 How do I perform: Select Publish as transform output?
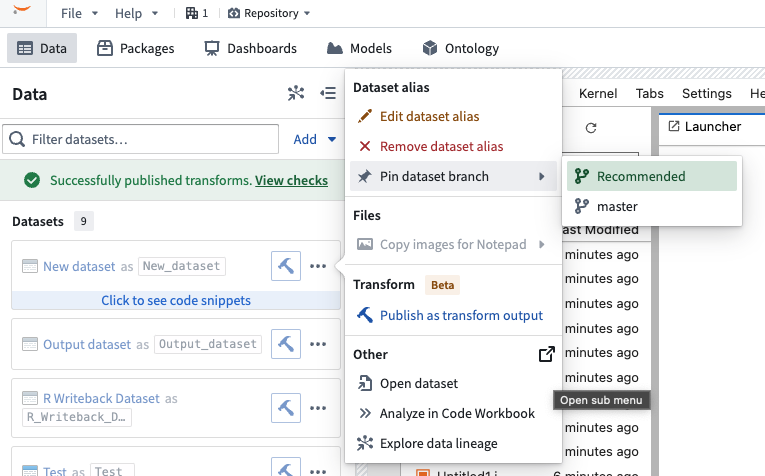[453, 316]
